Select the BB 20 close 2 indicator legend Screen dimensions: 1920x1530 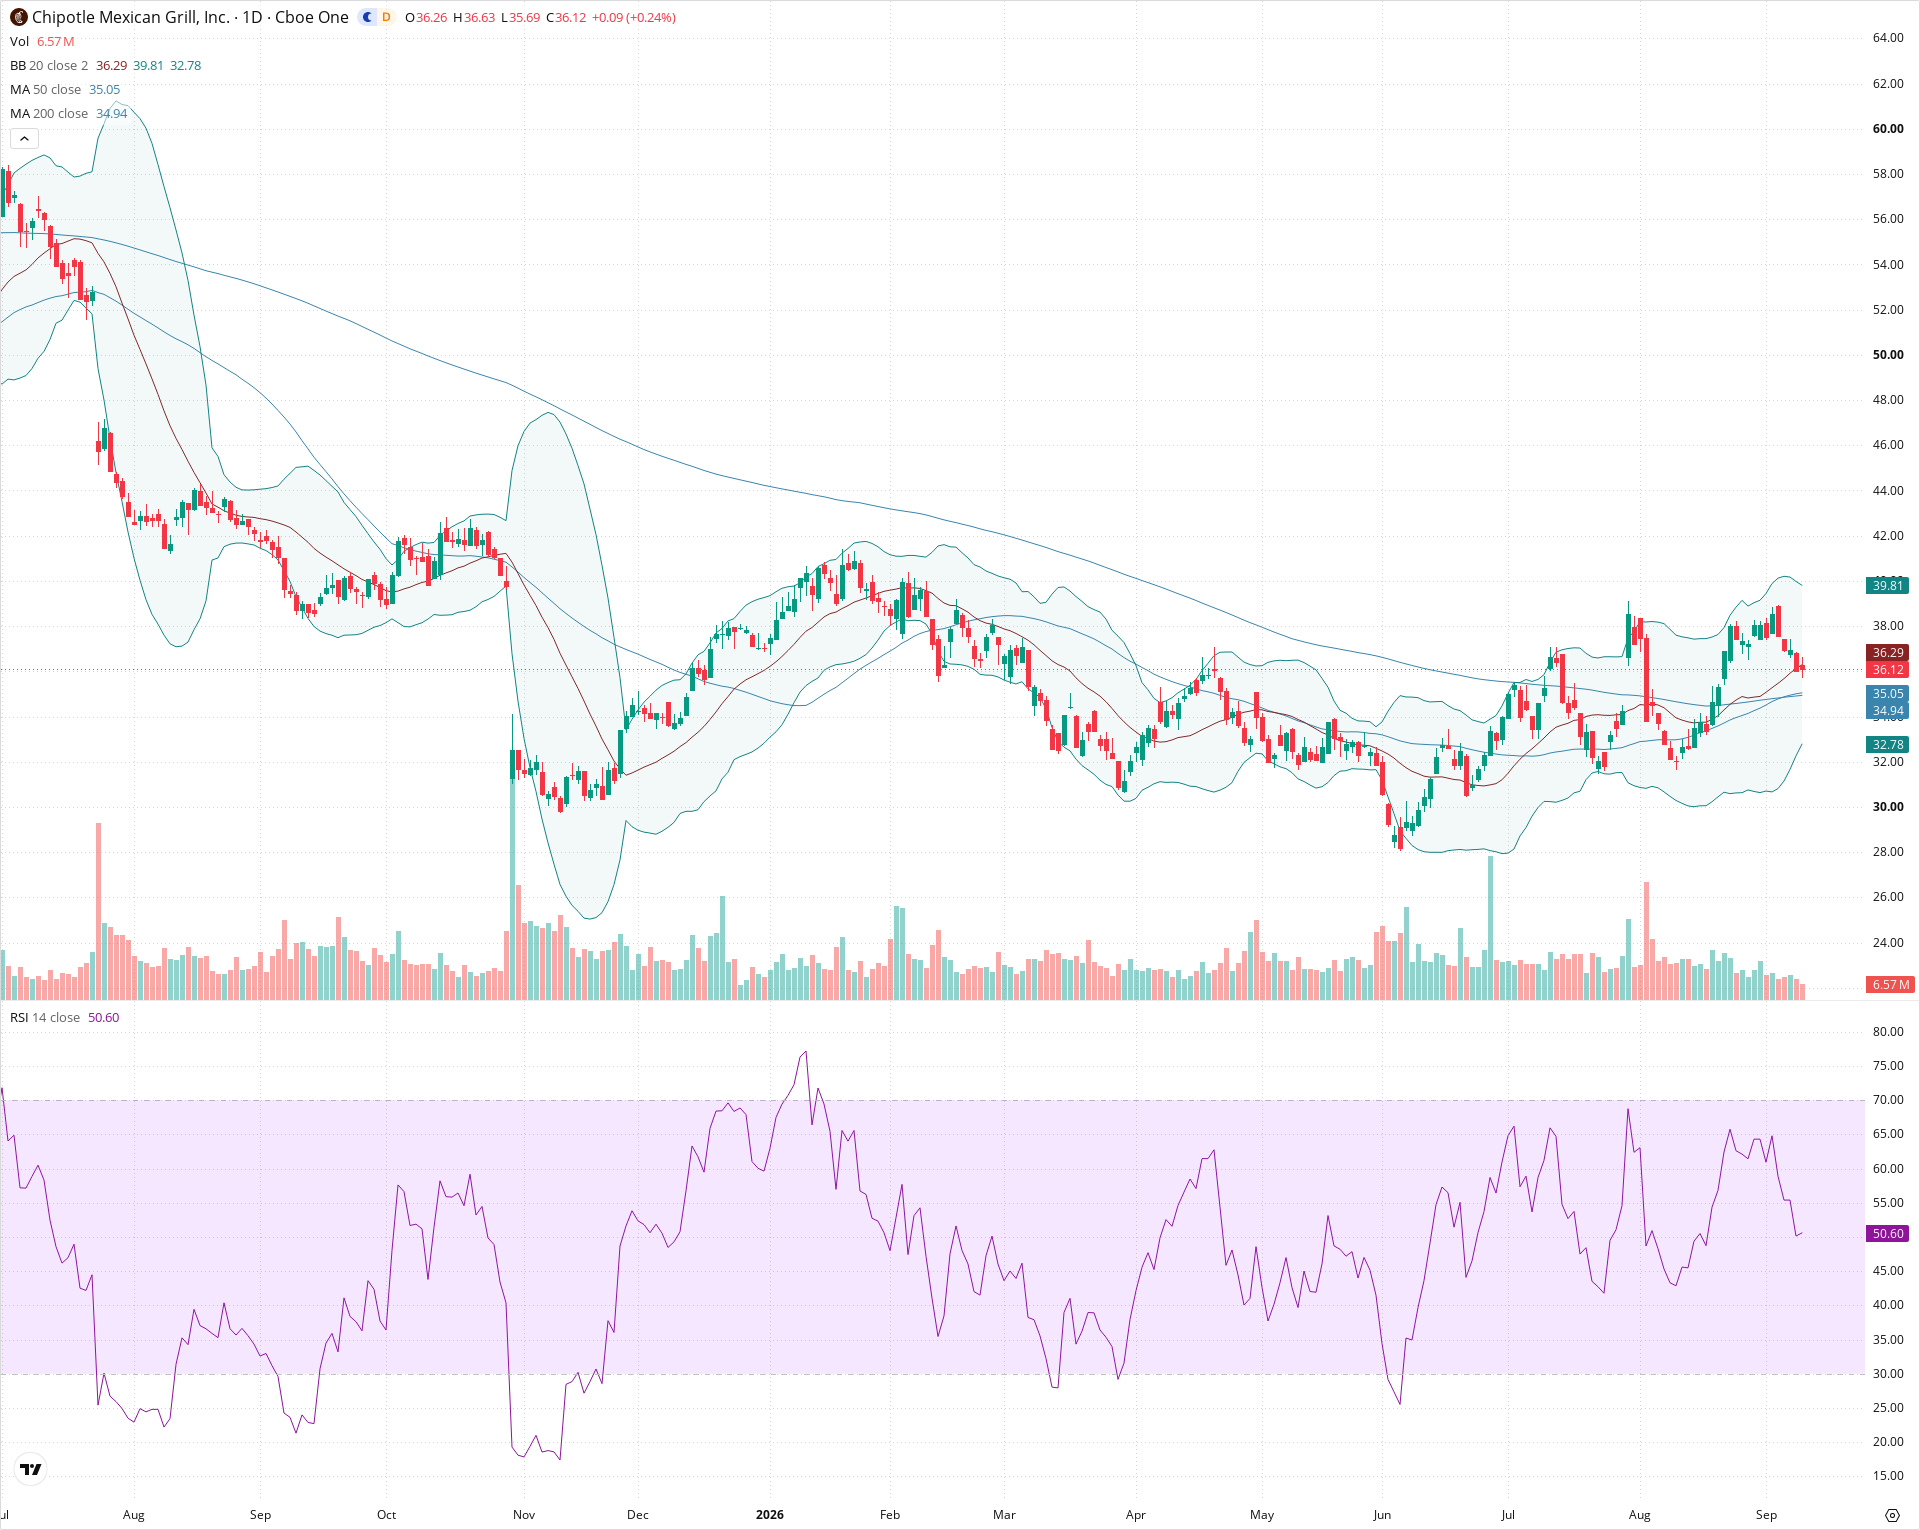coord(105,65)
